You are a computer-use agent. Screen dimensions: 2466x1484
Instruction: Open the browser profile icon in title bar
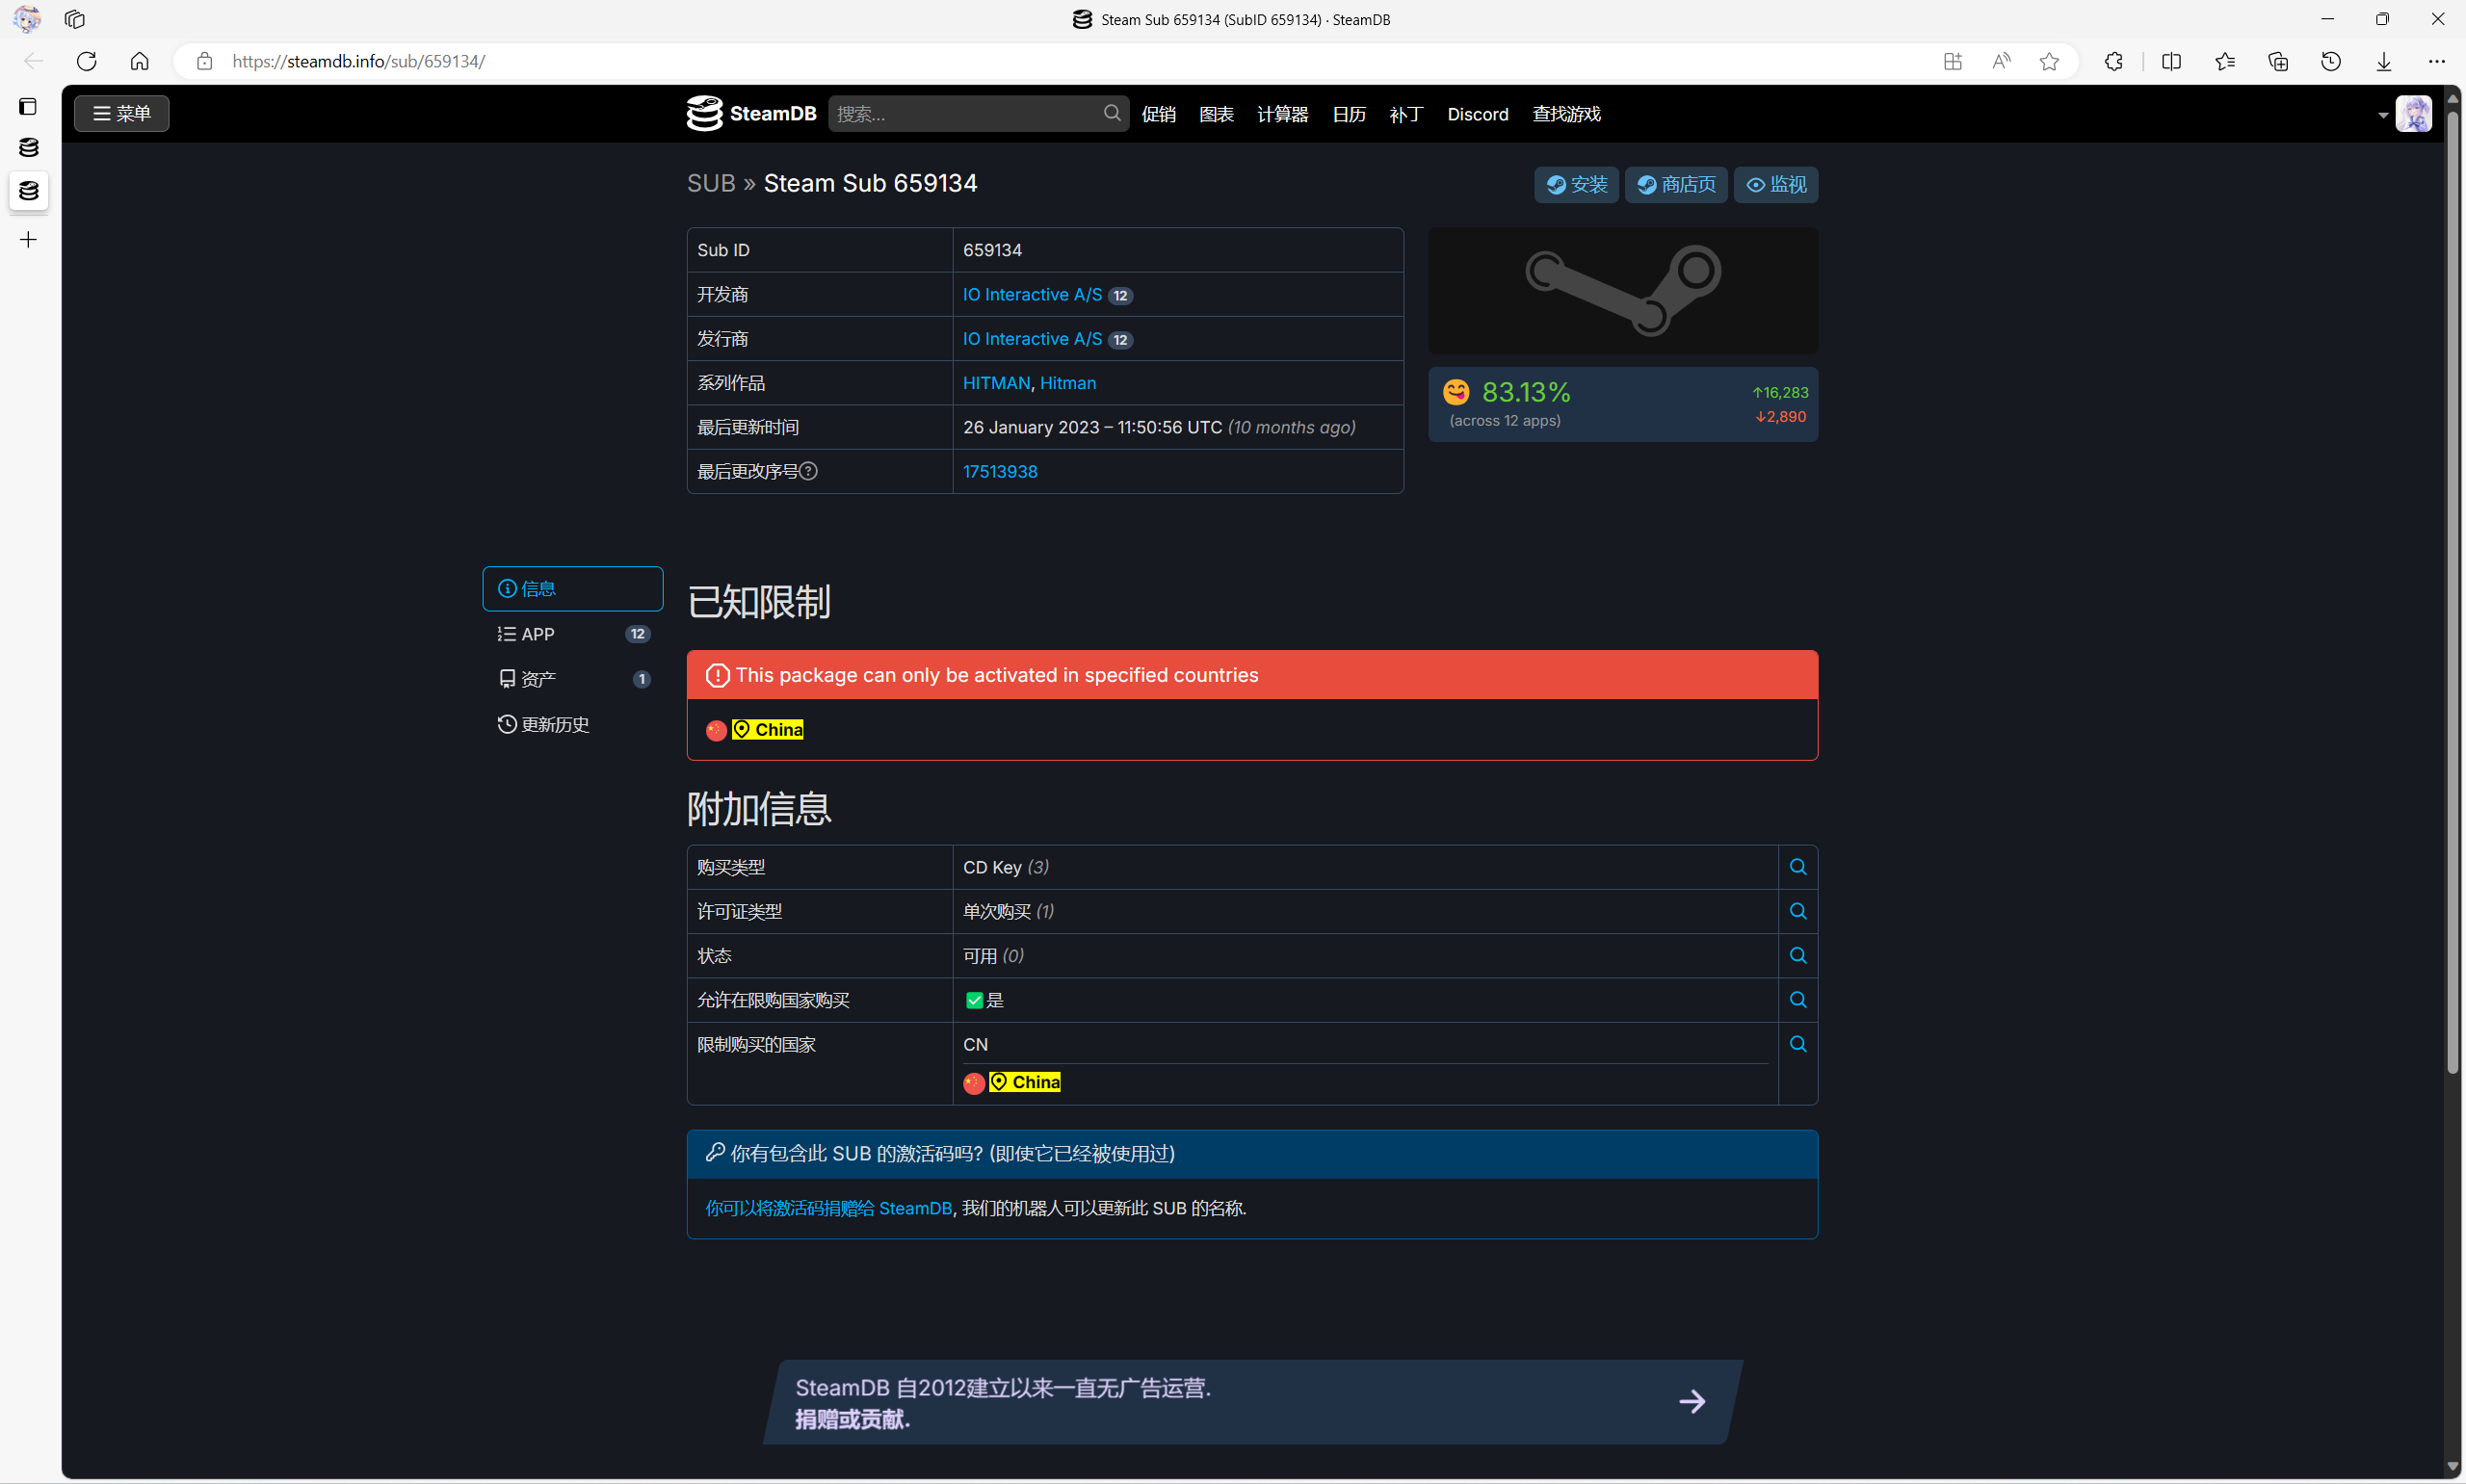click(x=27, y=19)
